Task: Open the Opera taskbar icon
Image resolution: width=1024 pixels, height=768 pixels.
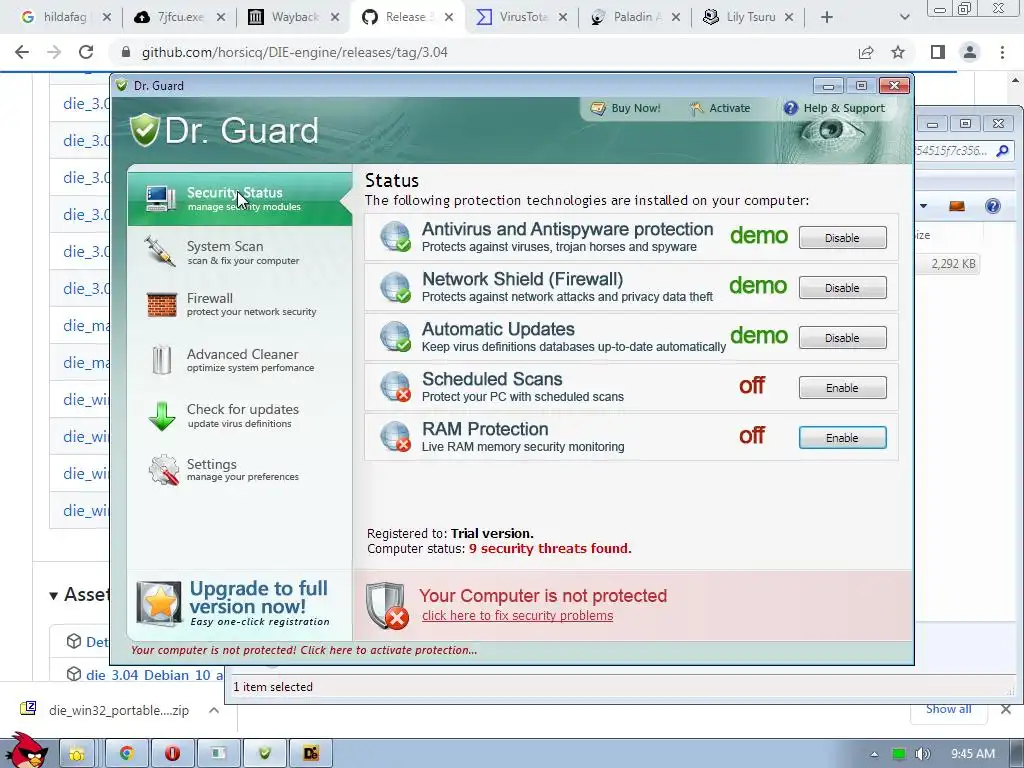Action: coord(172,753)
